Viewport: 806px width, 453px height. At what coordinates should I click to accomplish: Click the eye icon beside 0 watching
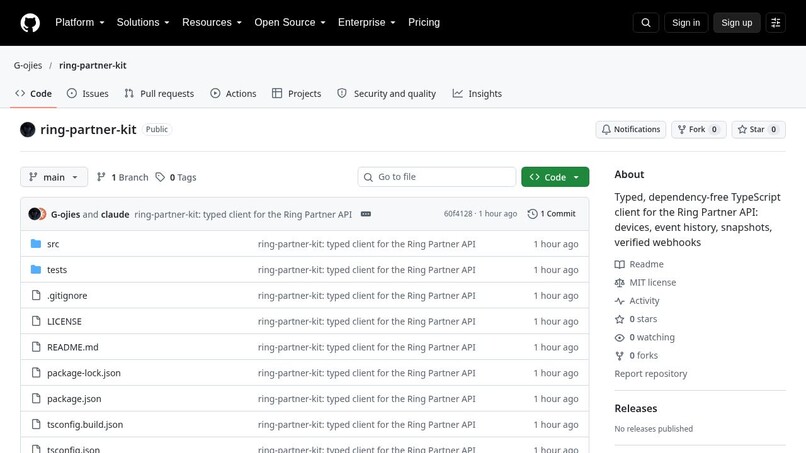(x=619, y=337)
